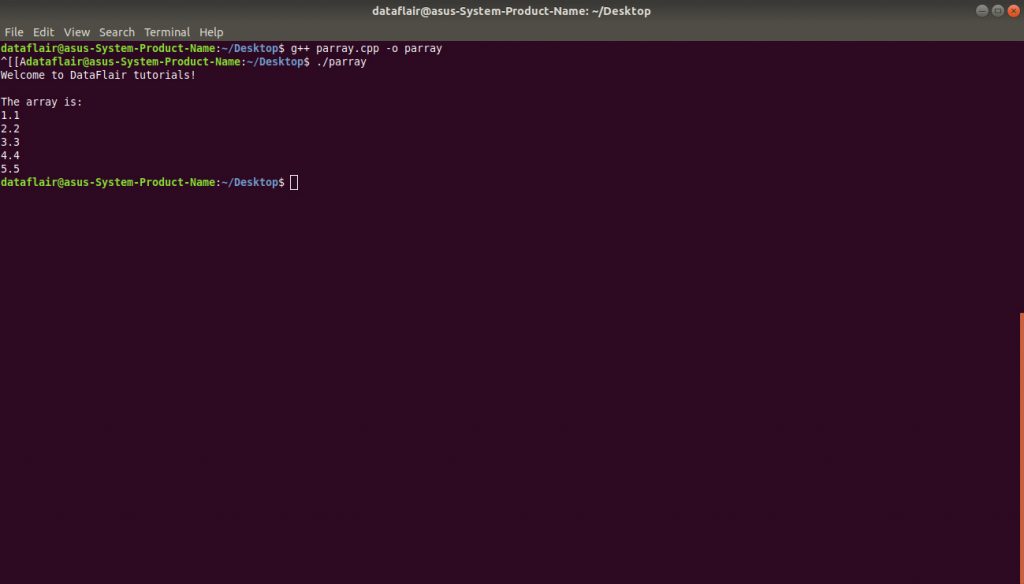Click 'The array is:' output line

tap(41, 102)
